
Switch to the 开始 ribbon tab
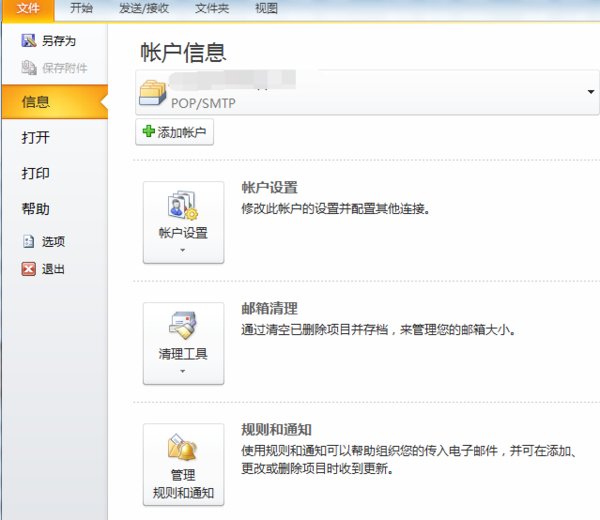click(x=81, y=8)
